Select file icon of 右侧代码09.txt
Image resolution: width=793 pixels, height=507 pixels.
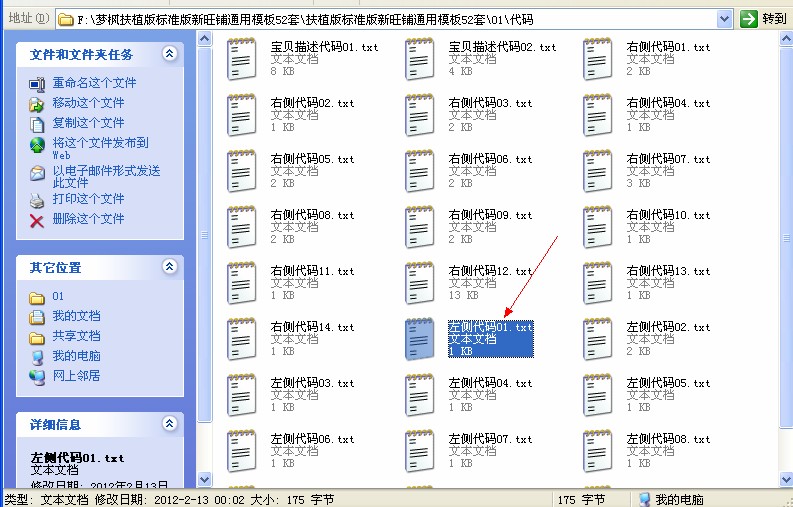419,227
